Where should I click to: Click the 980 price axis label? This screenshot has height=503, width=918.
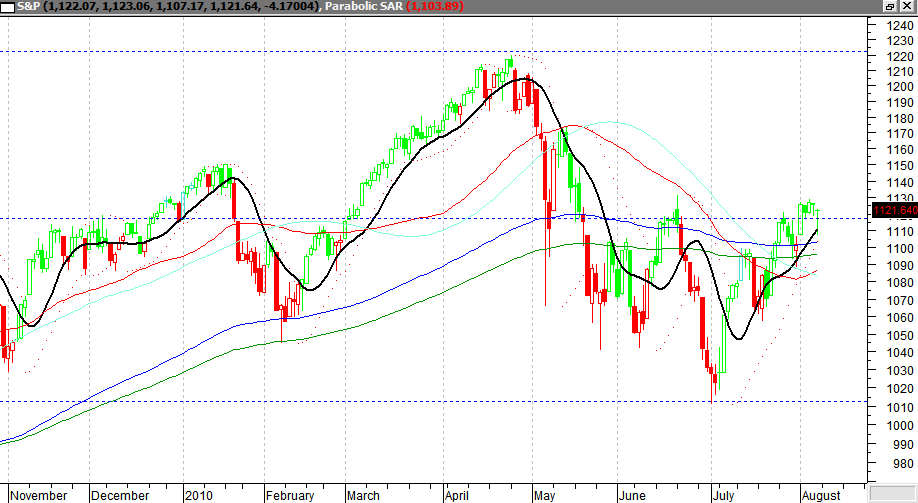tap(903, 463)
